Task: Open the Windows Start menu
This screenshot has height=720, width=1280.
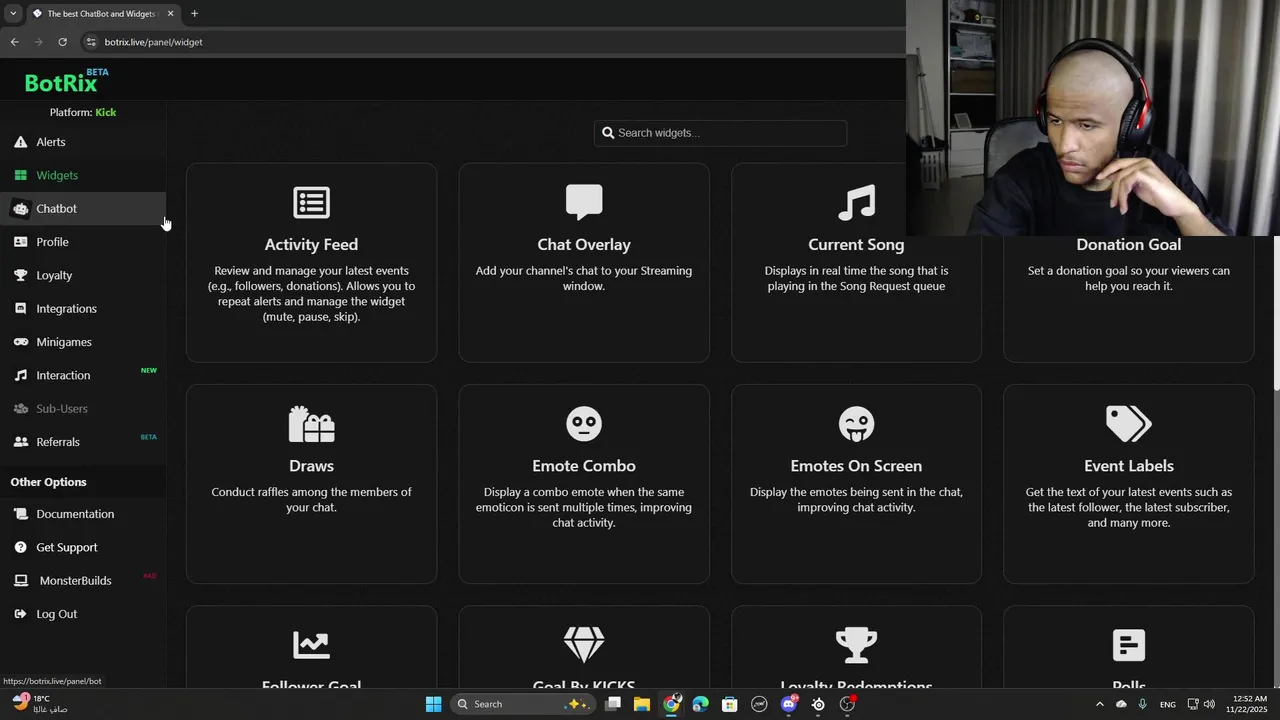Action: [433, 704]
